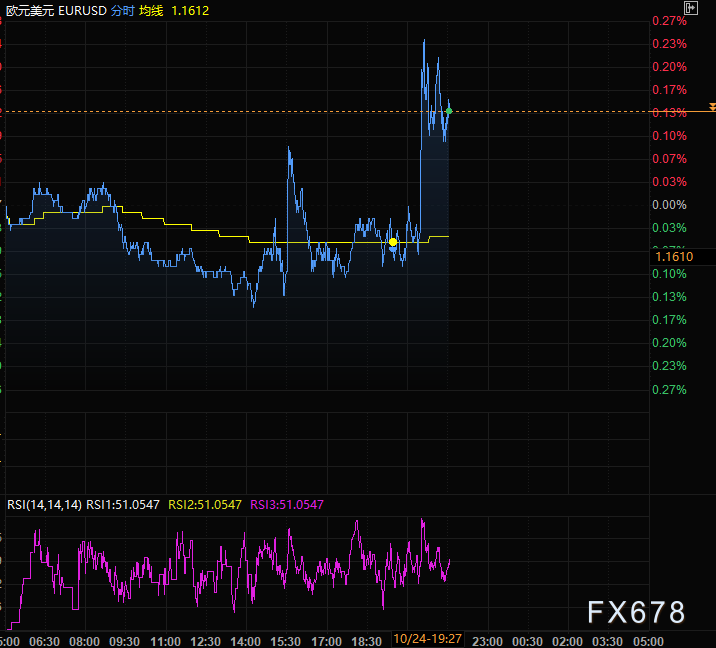Click the 1.1612 average value readout
Viewport: 716px width, 648px height.
[x=191, y=8]
